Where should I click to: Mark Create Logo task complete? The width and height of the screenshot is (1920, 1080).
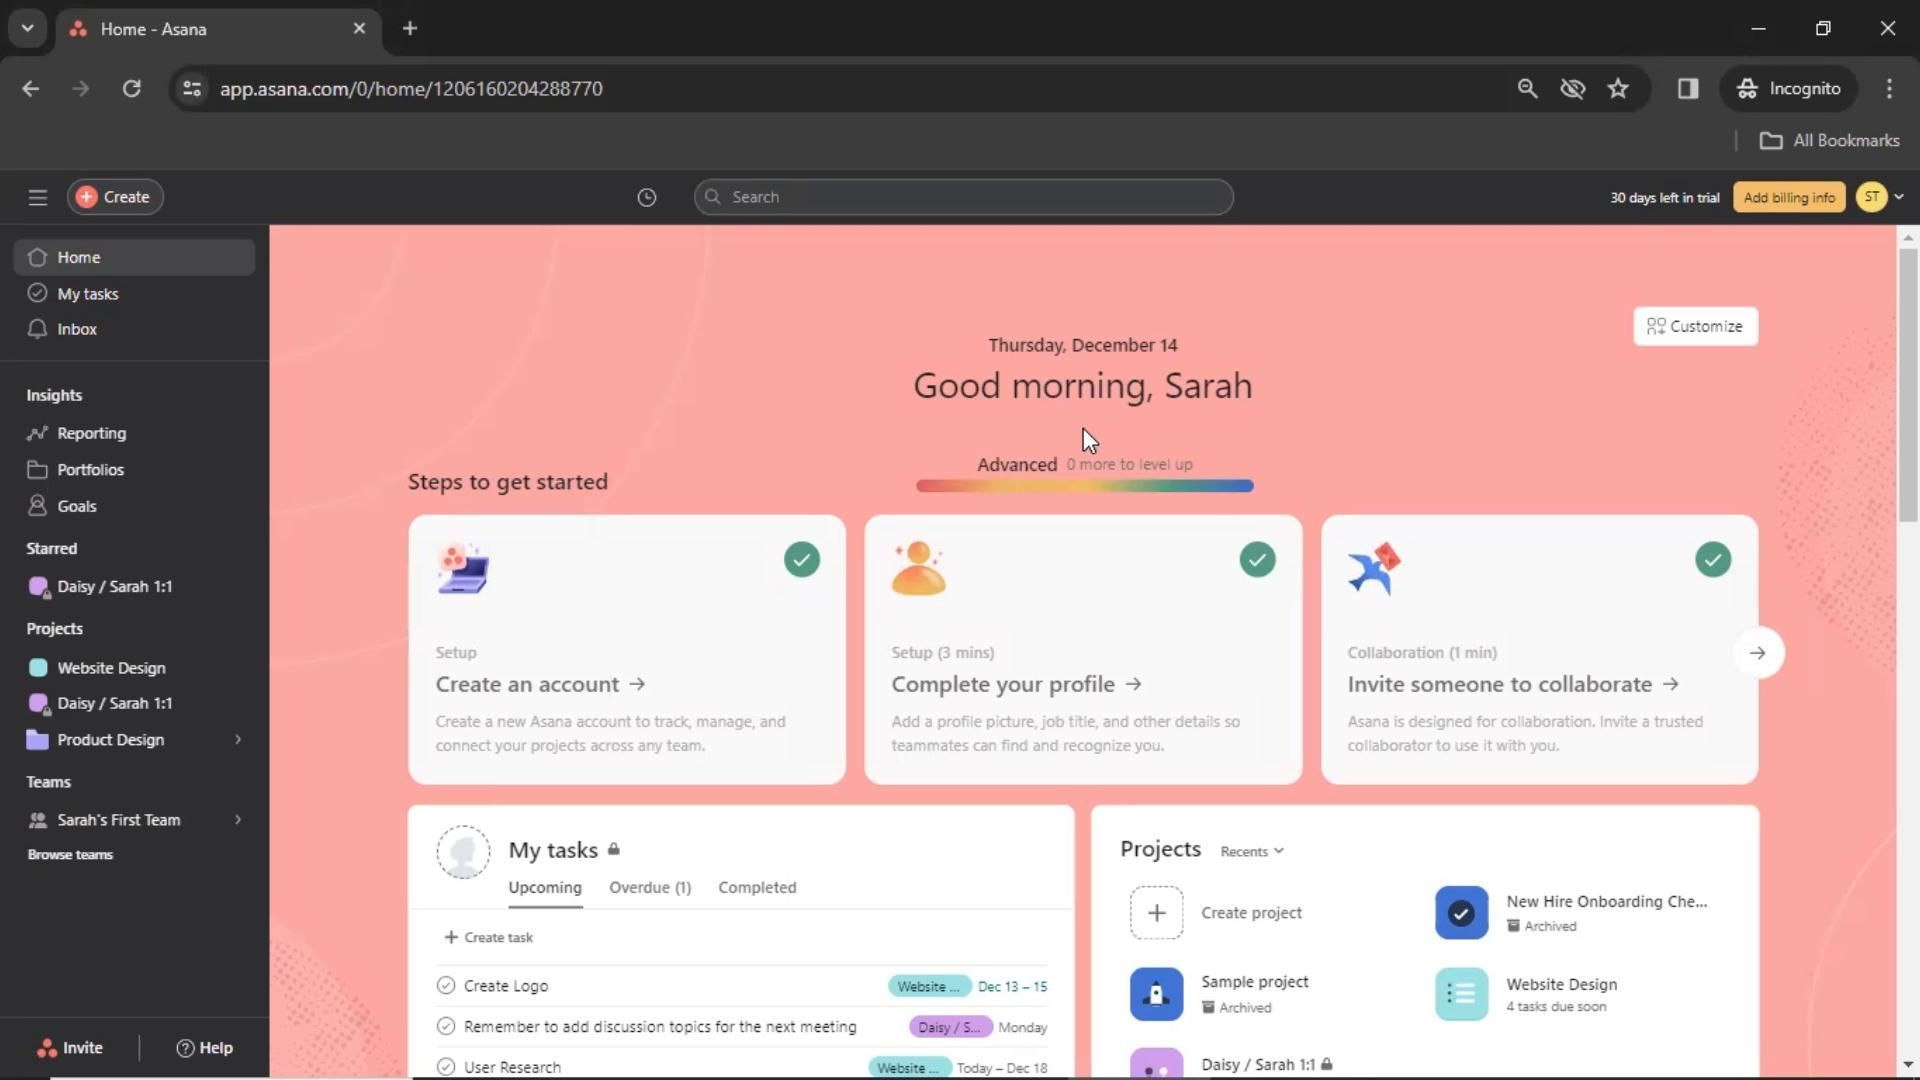click(446, 986)
